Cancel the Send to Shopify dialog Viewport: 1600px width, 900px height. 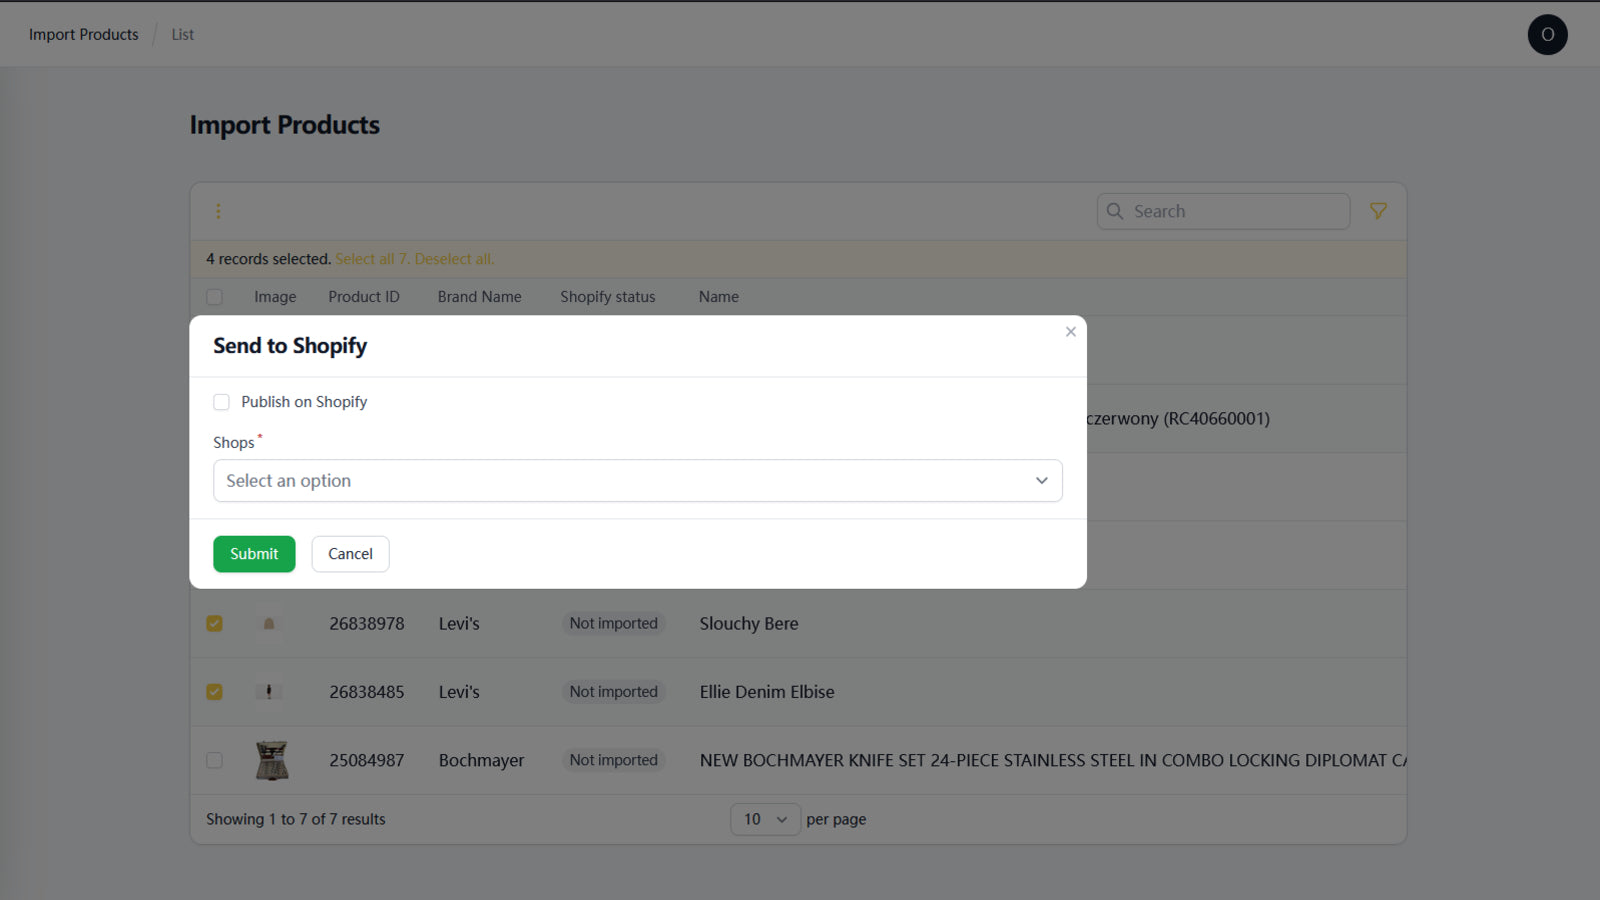350,554
